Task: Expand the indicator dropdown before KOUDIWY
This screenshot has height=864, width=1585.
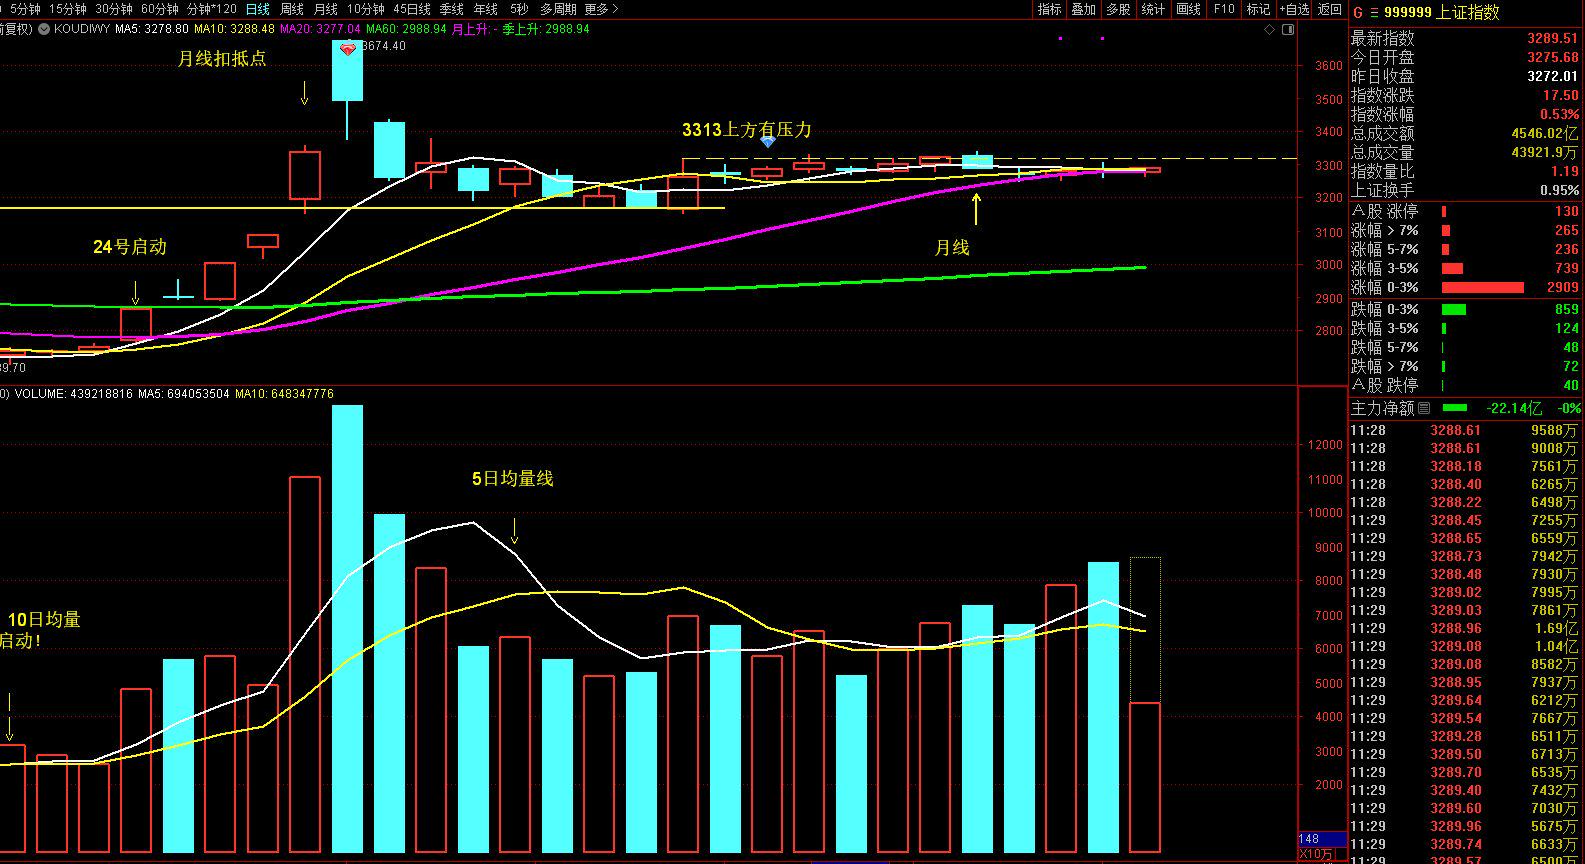Action: point(44,29)
